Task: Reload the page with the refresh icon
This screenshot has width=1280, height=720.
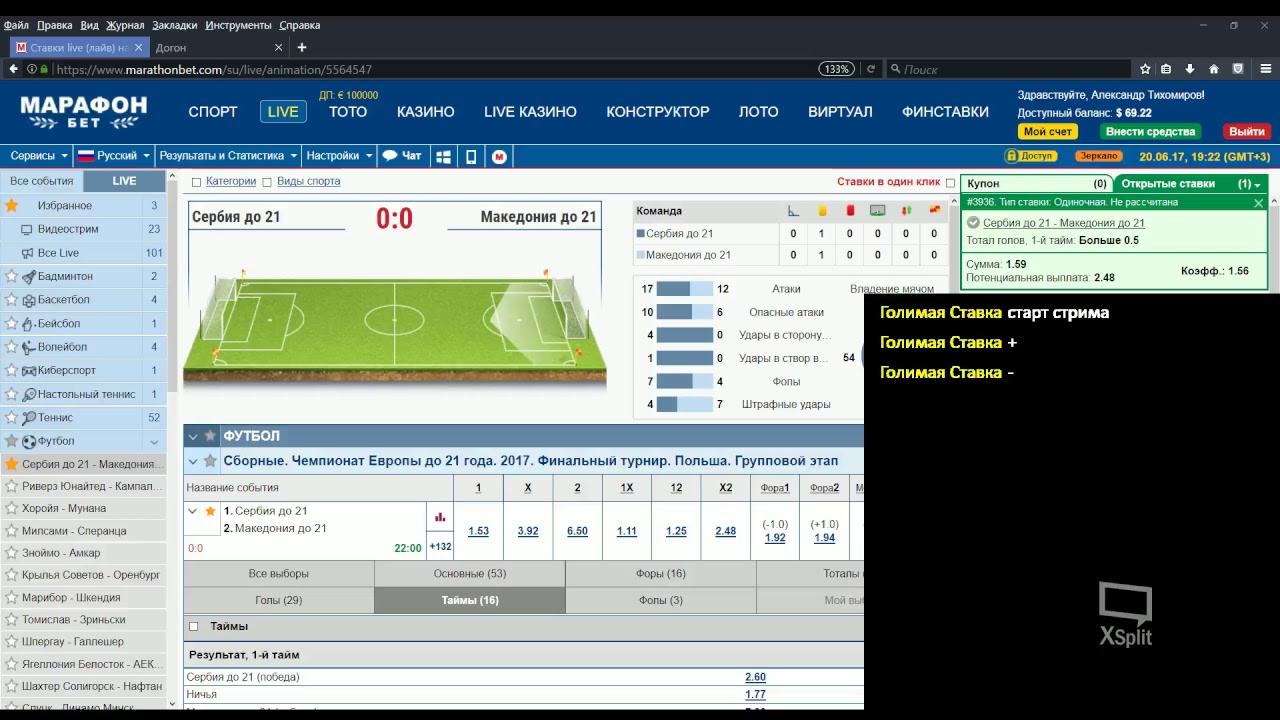Action: point(871,69)
